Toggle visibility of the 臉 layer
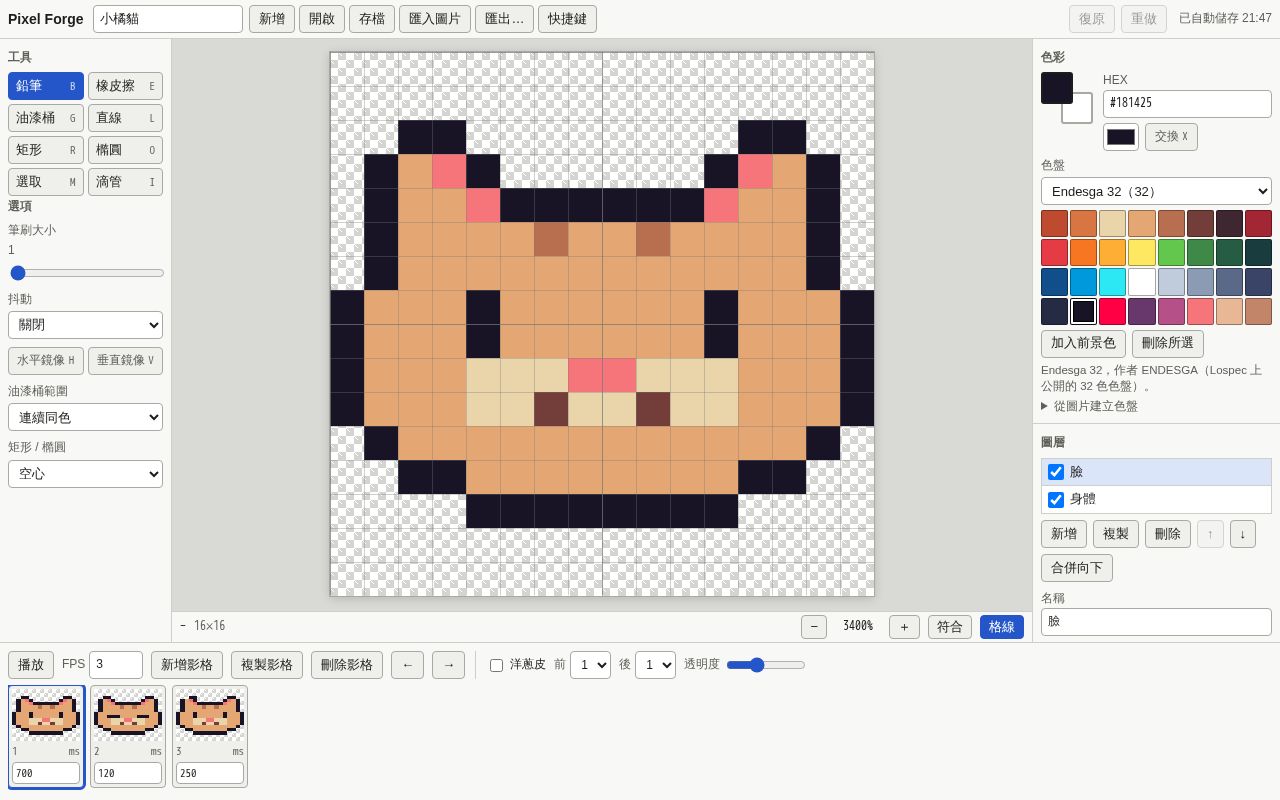Image resolution: width=1280 pixels, height=800 pixels. pyautogui.click(x=1056, y=472)
